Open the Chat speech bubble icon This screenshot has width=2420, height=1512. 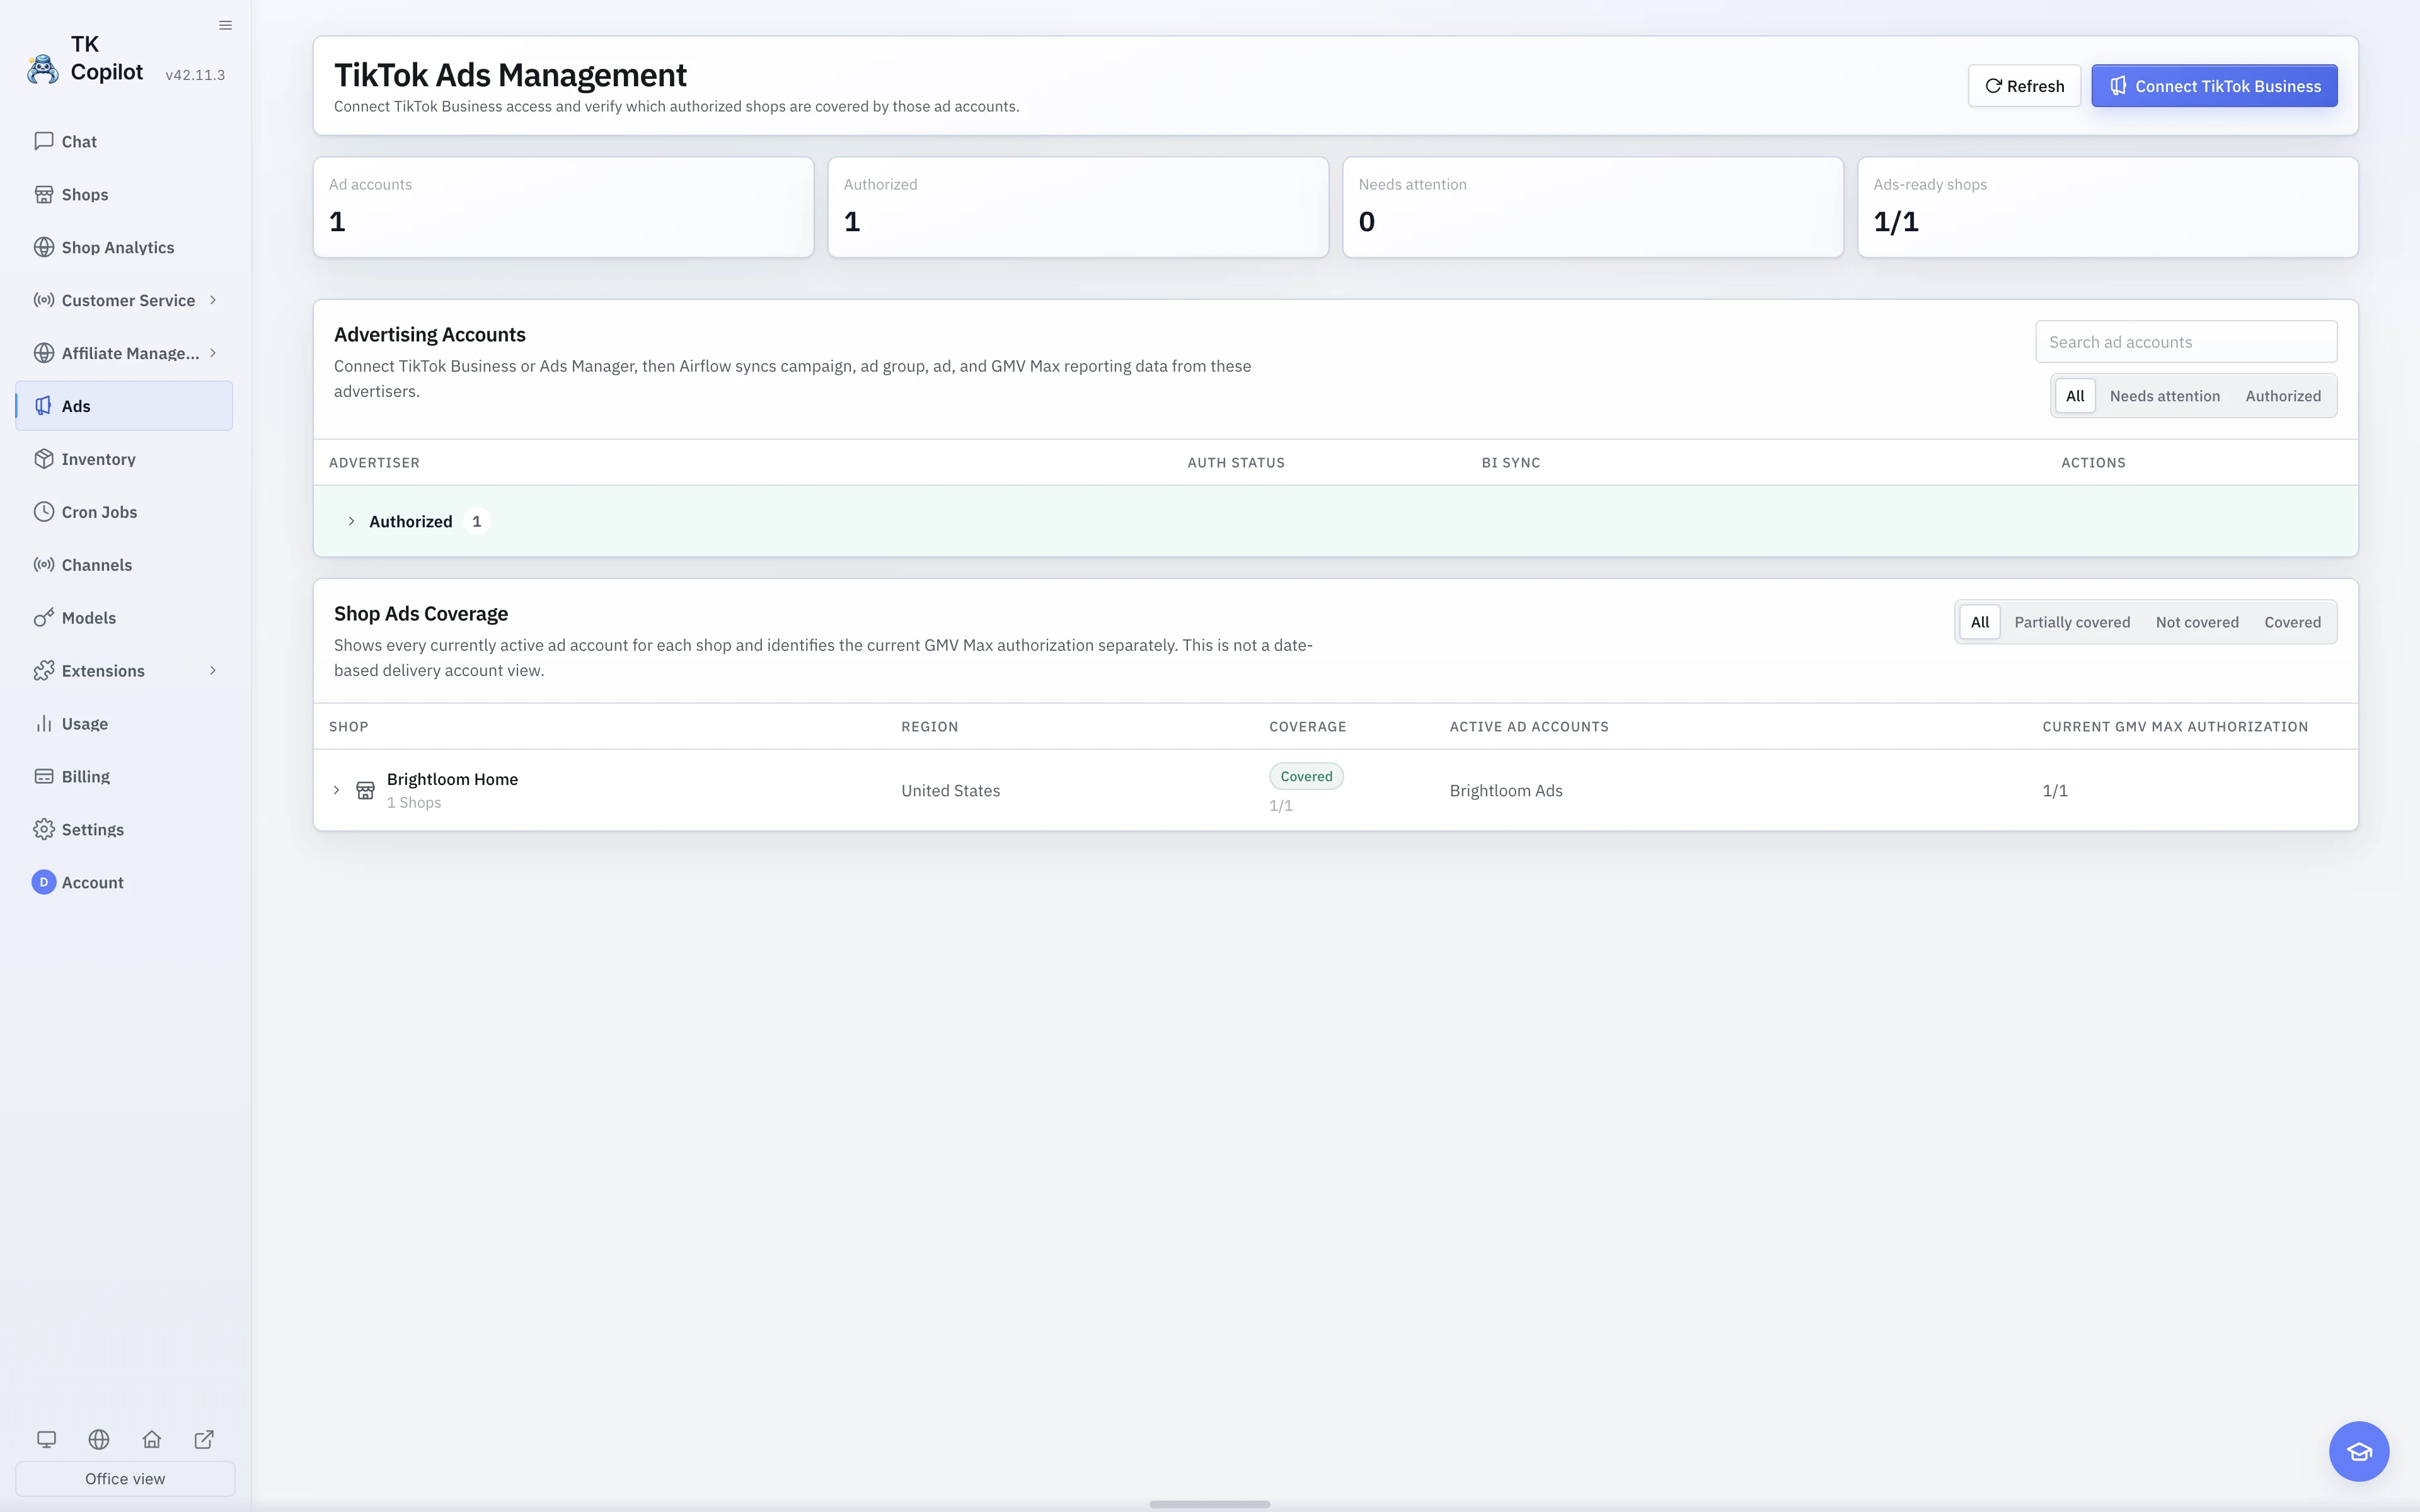point(44,141)
